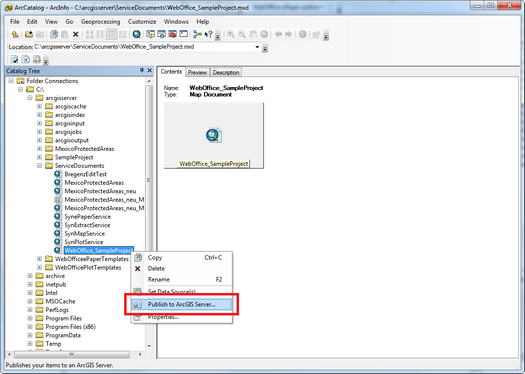Click the Disconnect Folder icon
Image resolution: width=525 pixels, height=374 pixels.
(x=40, y=34)
